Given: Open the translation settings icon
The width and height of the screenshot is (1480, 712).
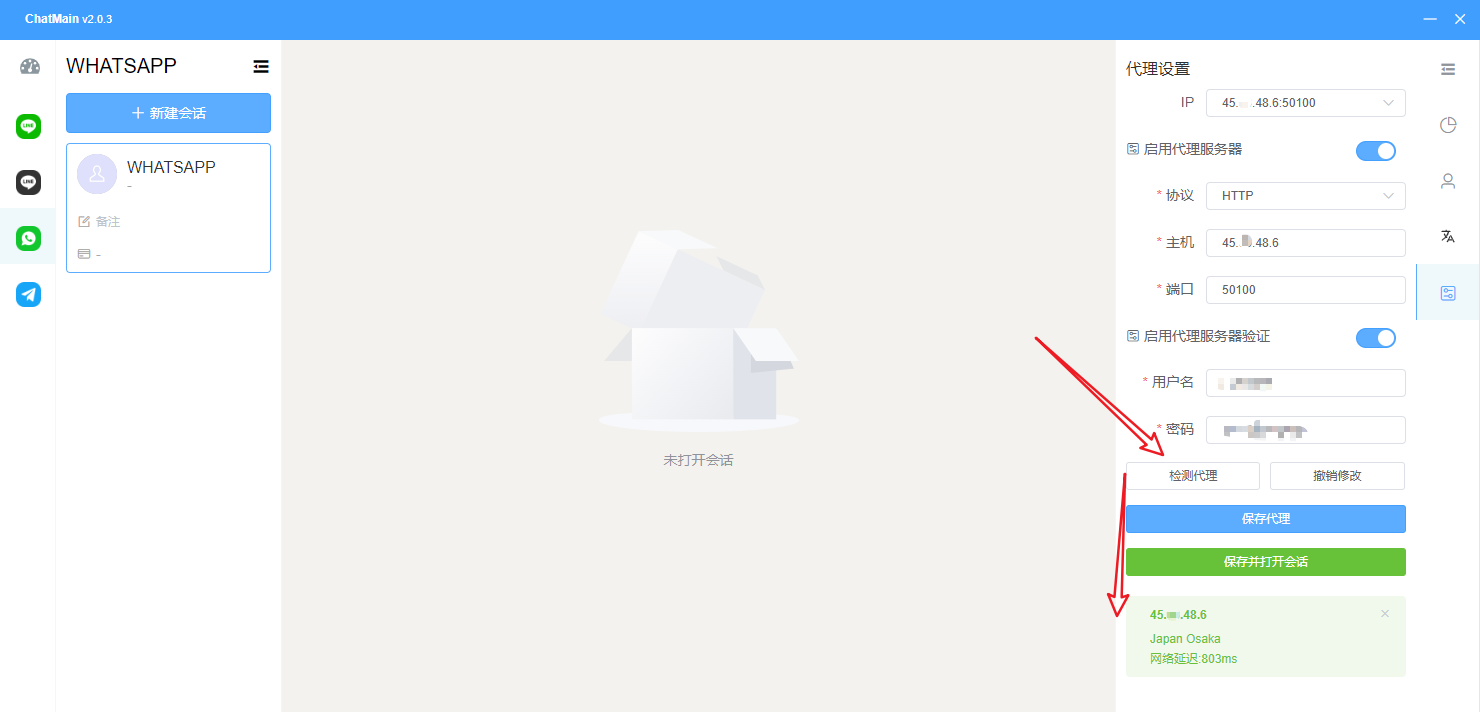Looking at the screenshot, I should pos(1448,237).
